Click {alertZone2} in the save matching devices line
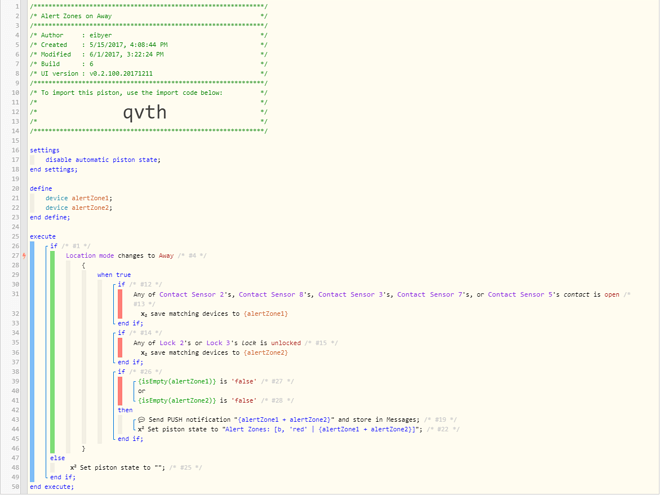664x499 pixels. pos(266,353)
